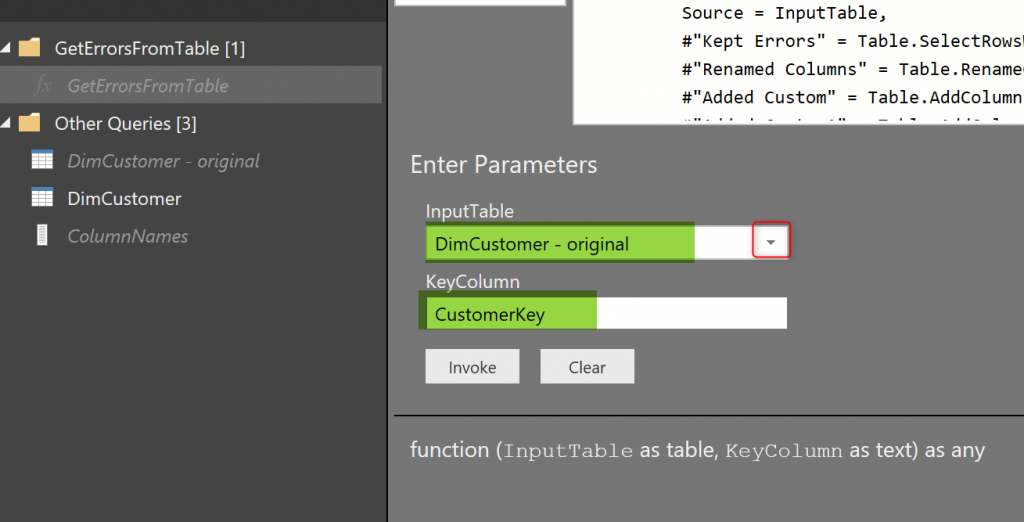Open the DimCustomer query
Viewport: 1024px width, 522px height.
point(124,199)
